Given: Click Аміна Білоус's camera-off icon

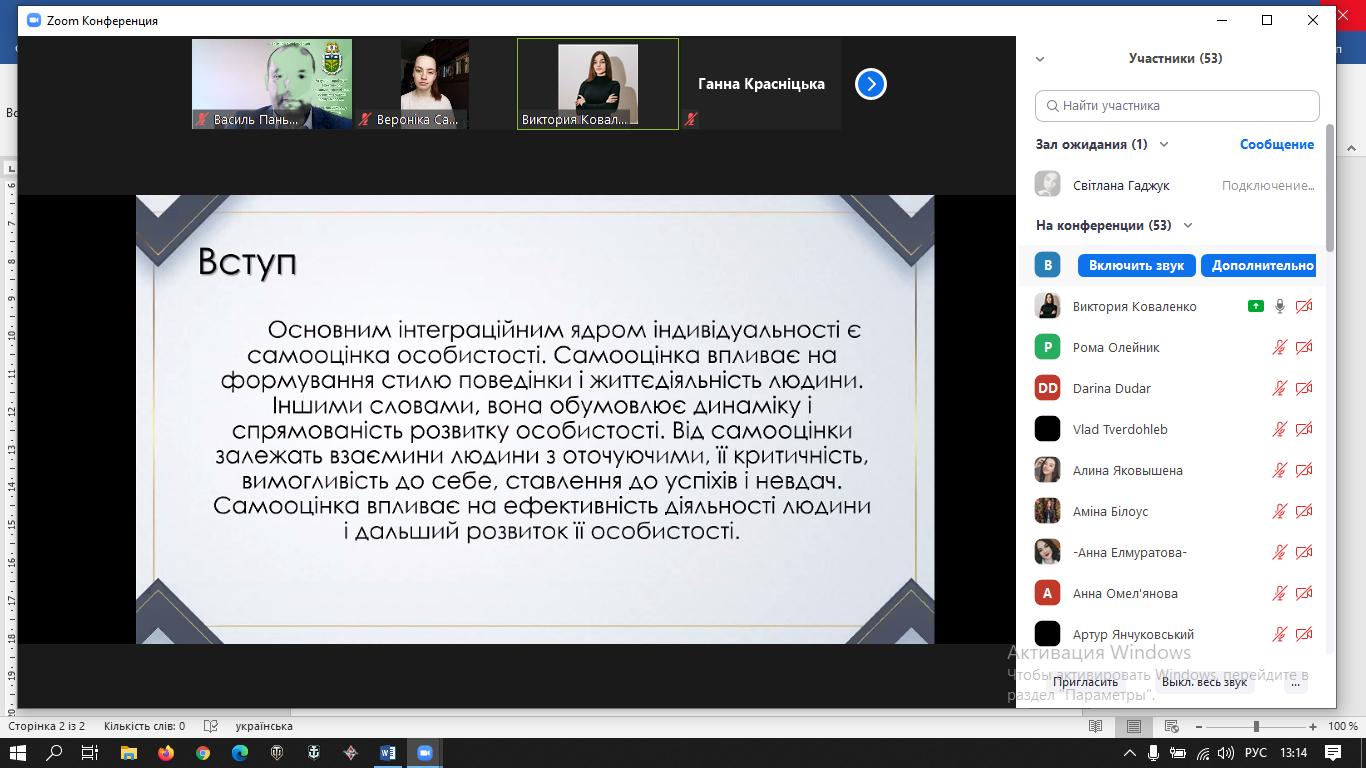Looking at the screenshot, I should [x=1304, y=512].
